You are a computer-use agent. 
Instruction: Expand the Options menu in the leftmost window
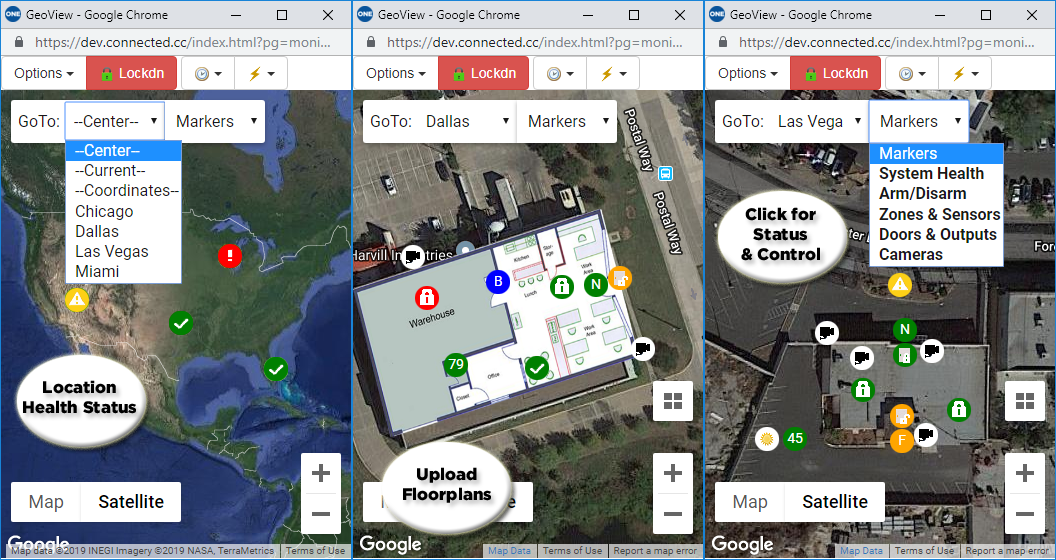point(44,73)
